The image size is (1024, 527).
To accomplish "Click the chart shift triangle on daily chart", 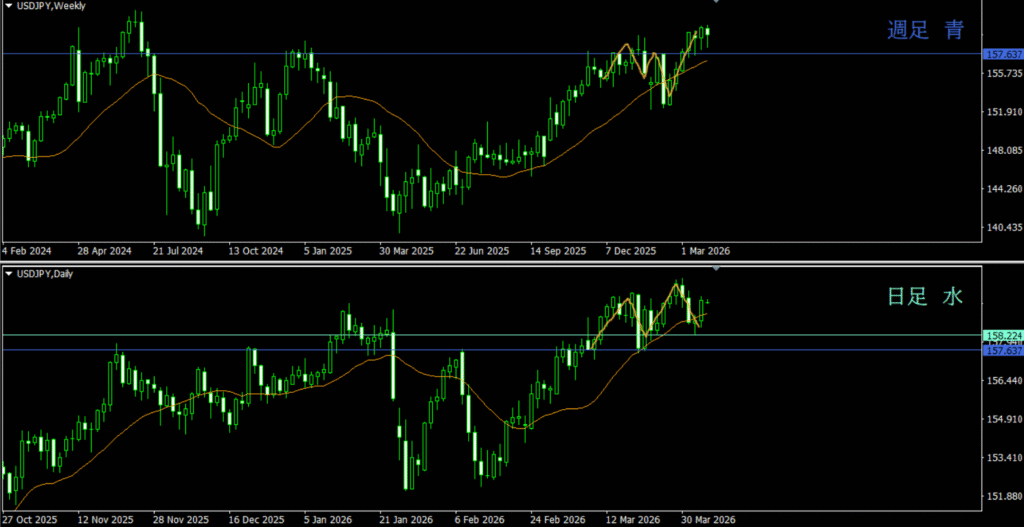I will 715,269.
